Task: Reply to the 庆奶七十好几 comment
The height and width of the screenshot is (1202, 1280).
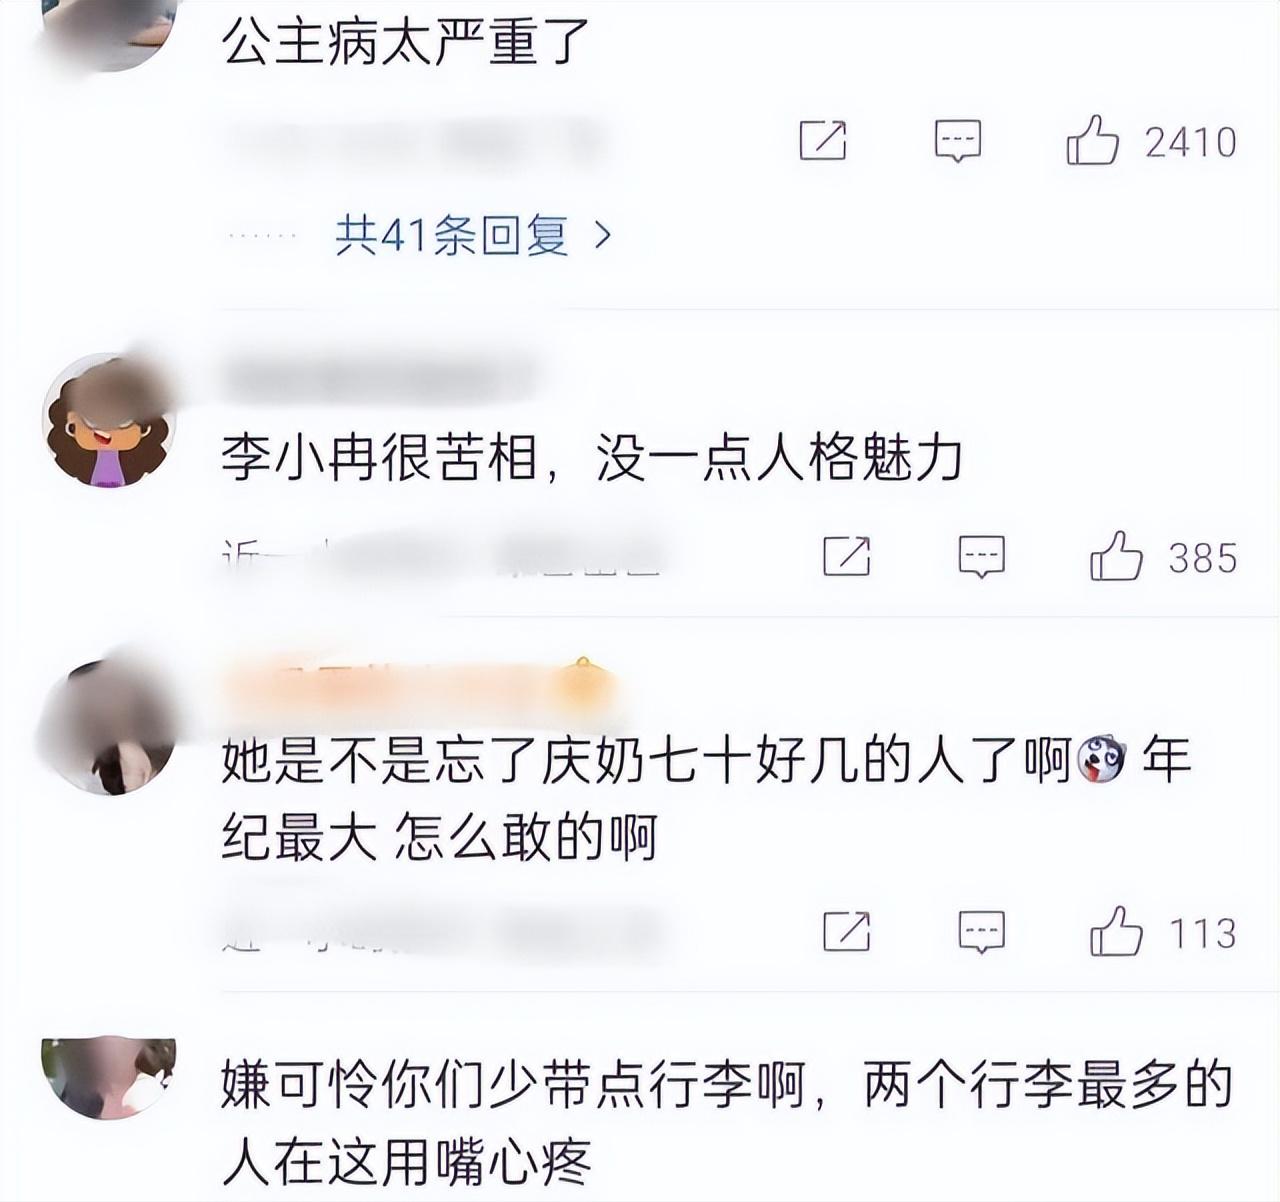Action: pyautogui.click(x=981, y=932)
